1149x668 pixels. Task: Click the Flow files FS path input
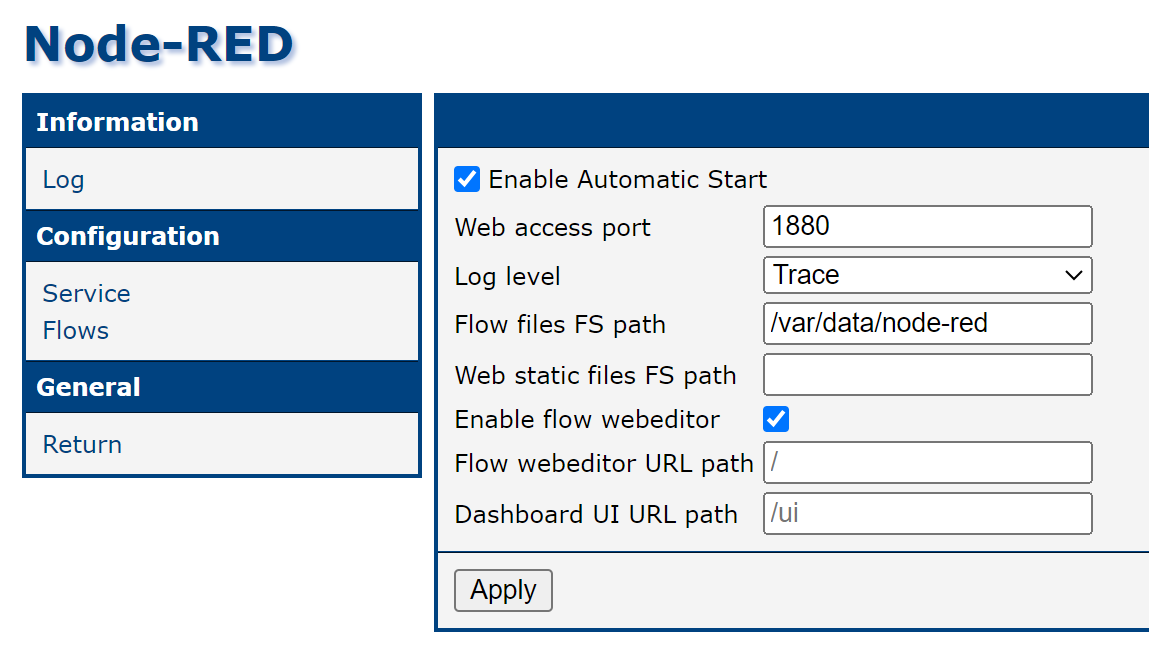point(927,324)
